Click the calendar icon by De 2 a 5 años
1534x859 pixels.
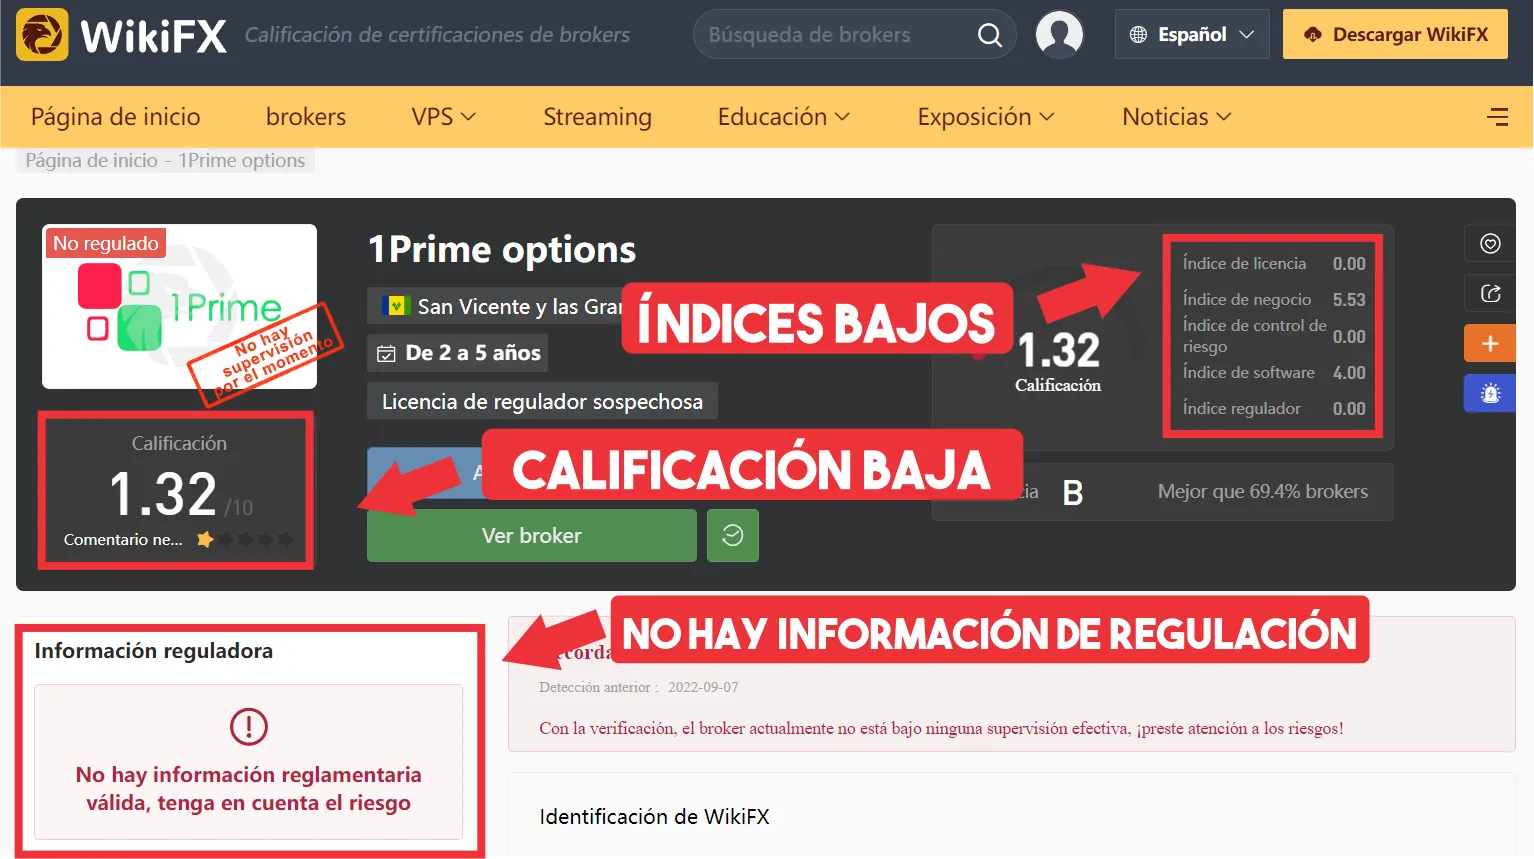(386, 354)
